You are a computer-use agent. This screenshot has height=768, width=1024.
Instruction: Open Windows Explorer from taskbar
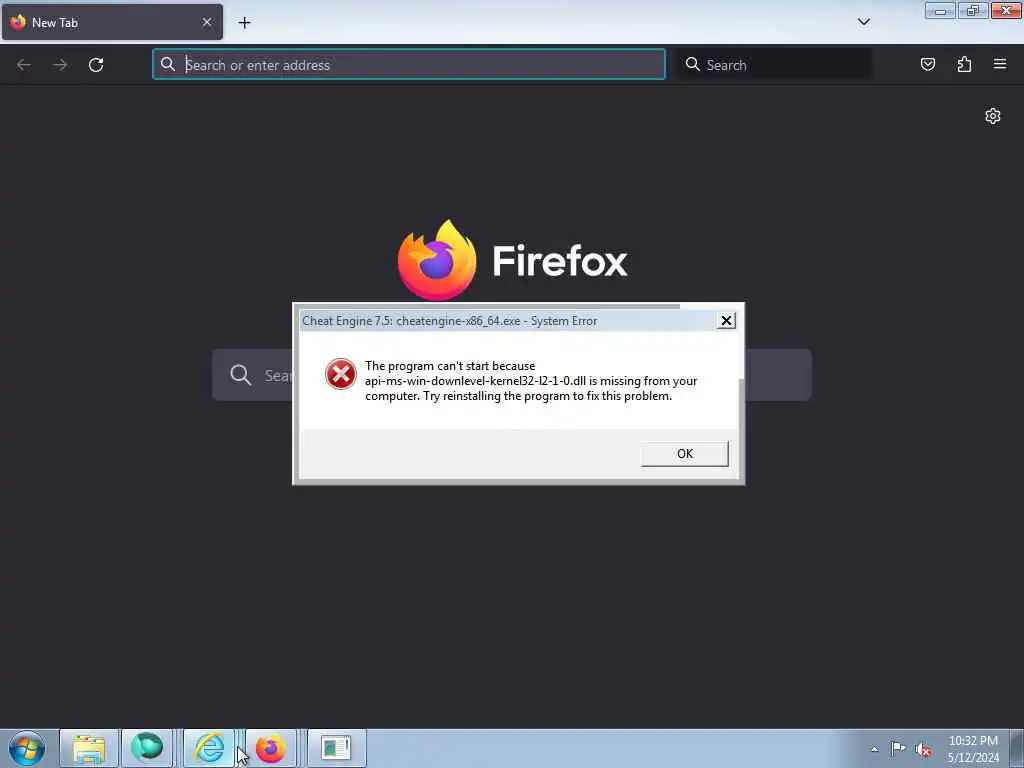[89, 748]
